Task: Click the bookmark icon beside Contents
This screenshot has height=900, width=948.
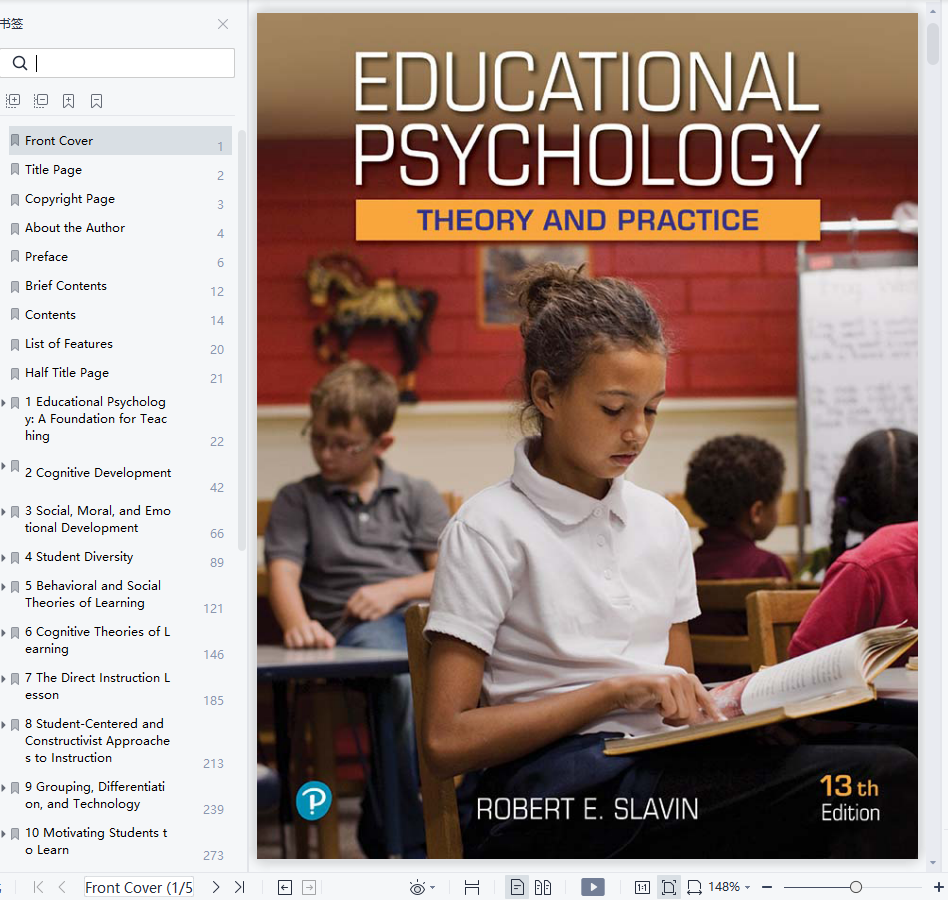Action: 15,314
